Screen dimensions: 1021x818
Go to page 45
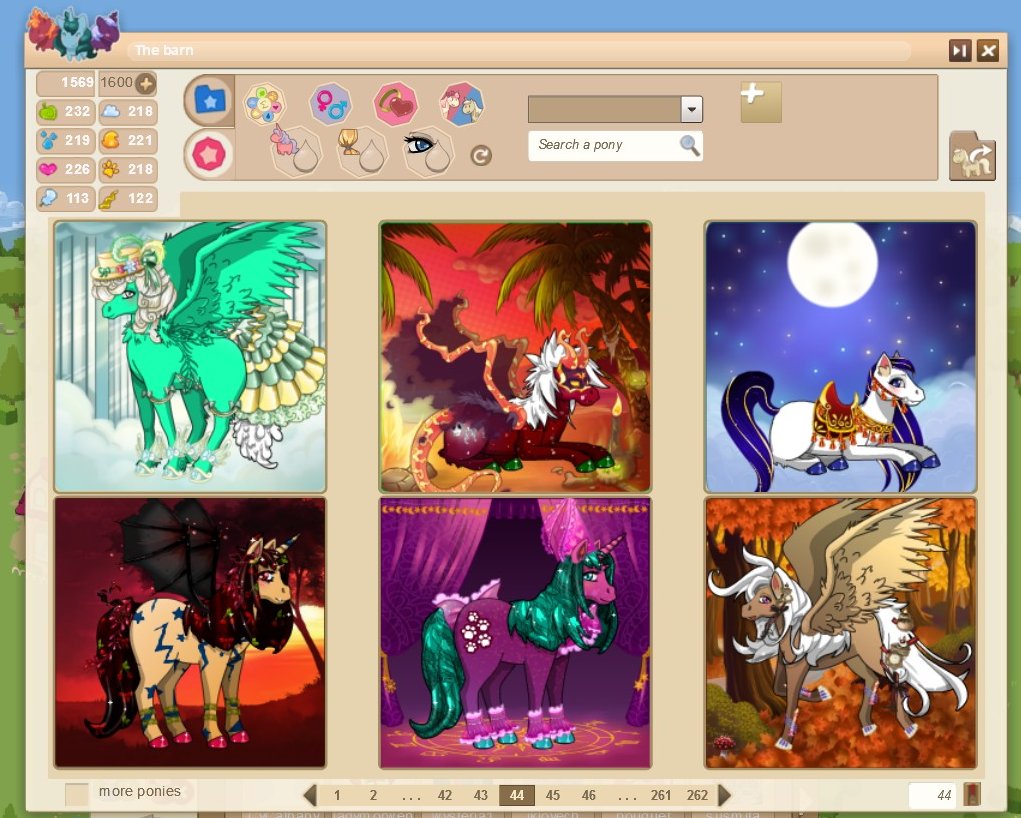click(x=553, y=795)
